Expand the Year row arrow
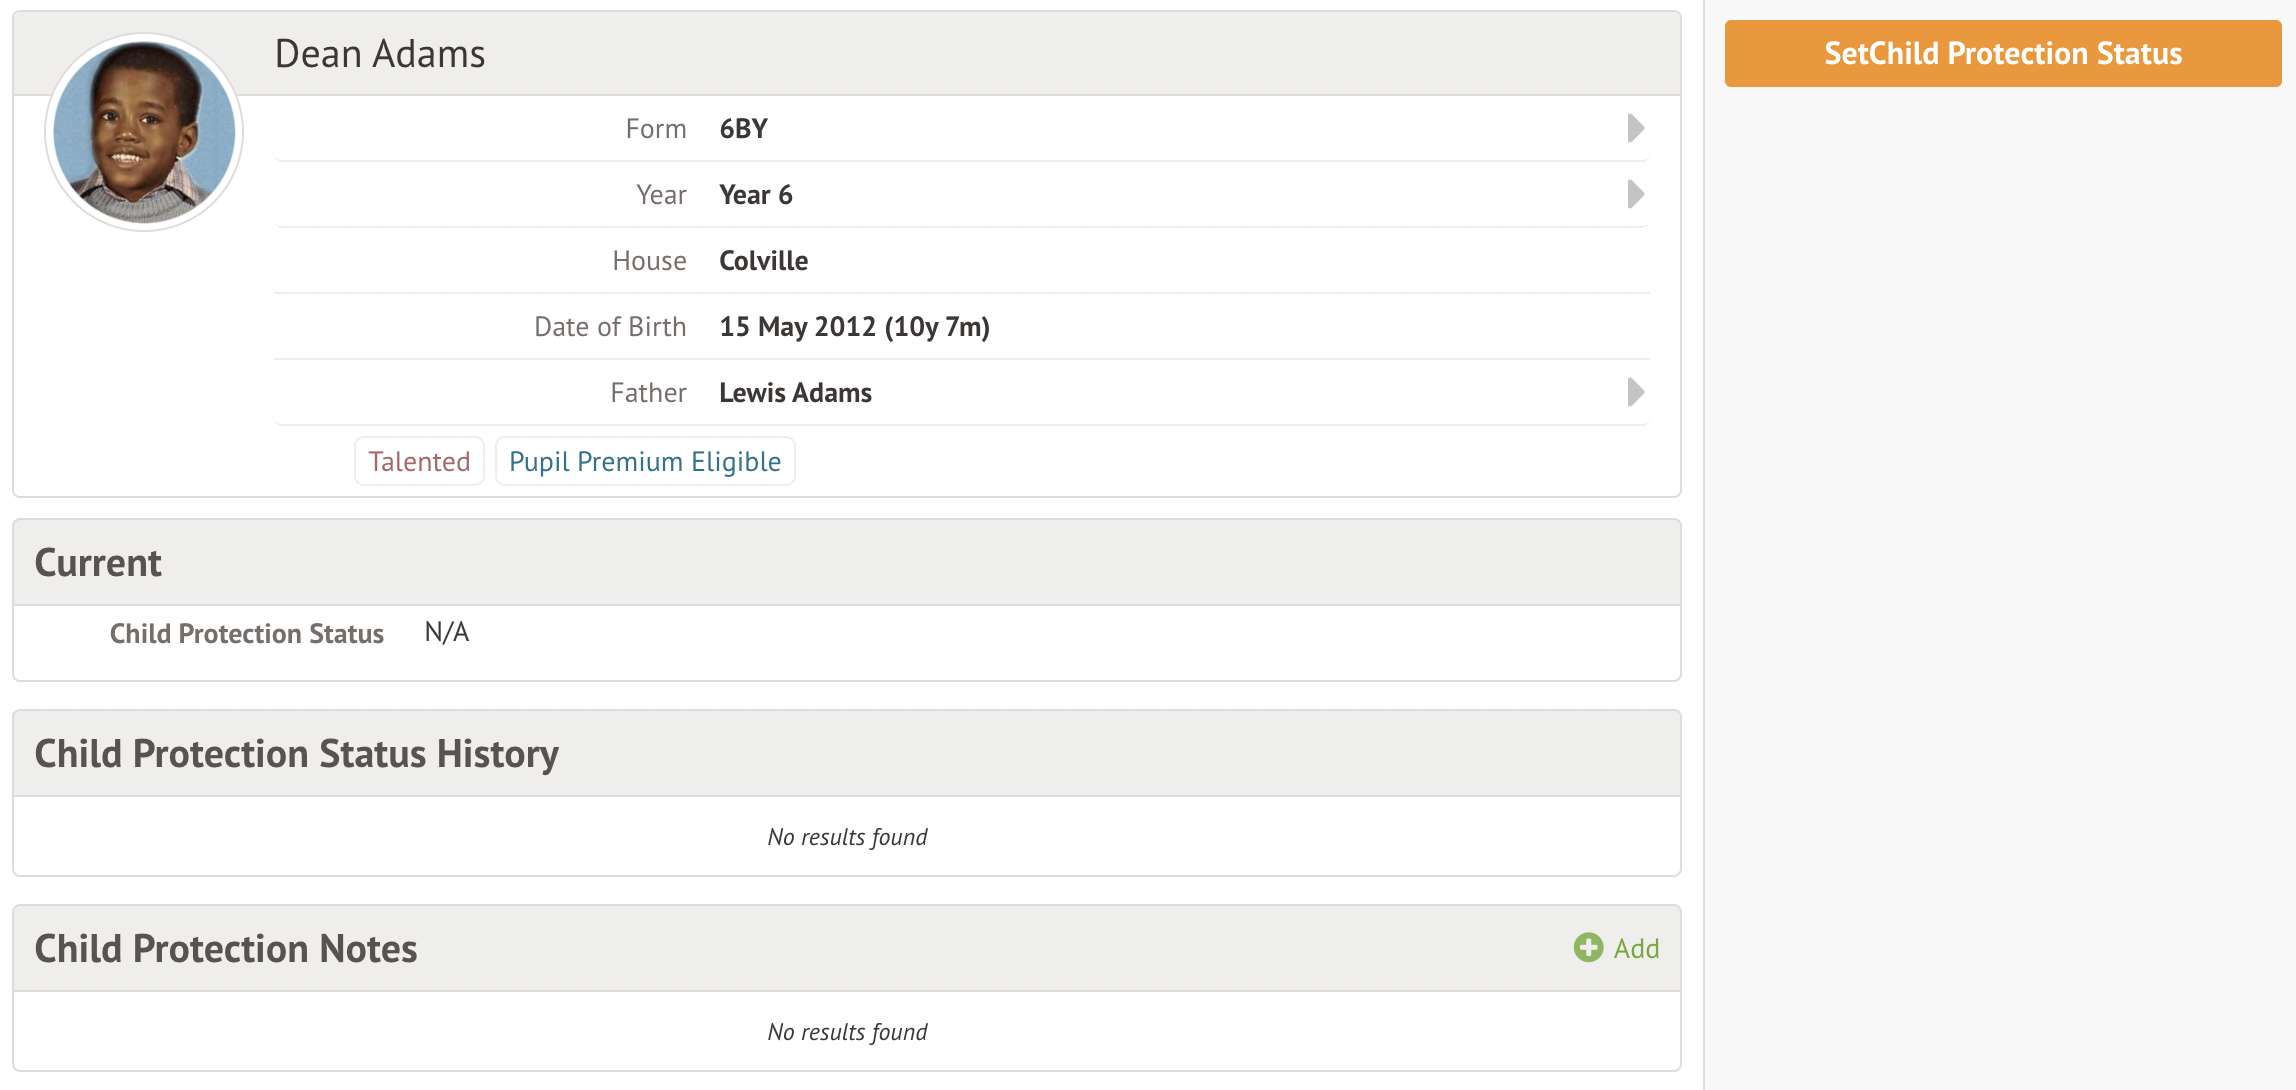Image resolution: width=2296 pixels, height=1090 pixels. (x=1635, y=194)
